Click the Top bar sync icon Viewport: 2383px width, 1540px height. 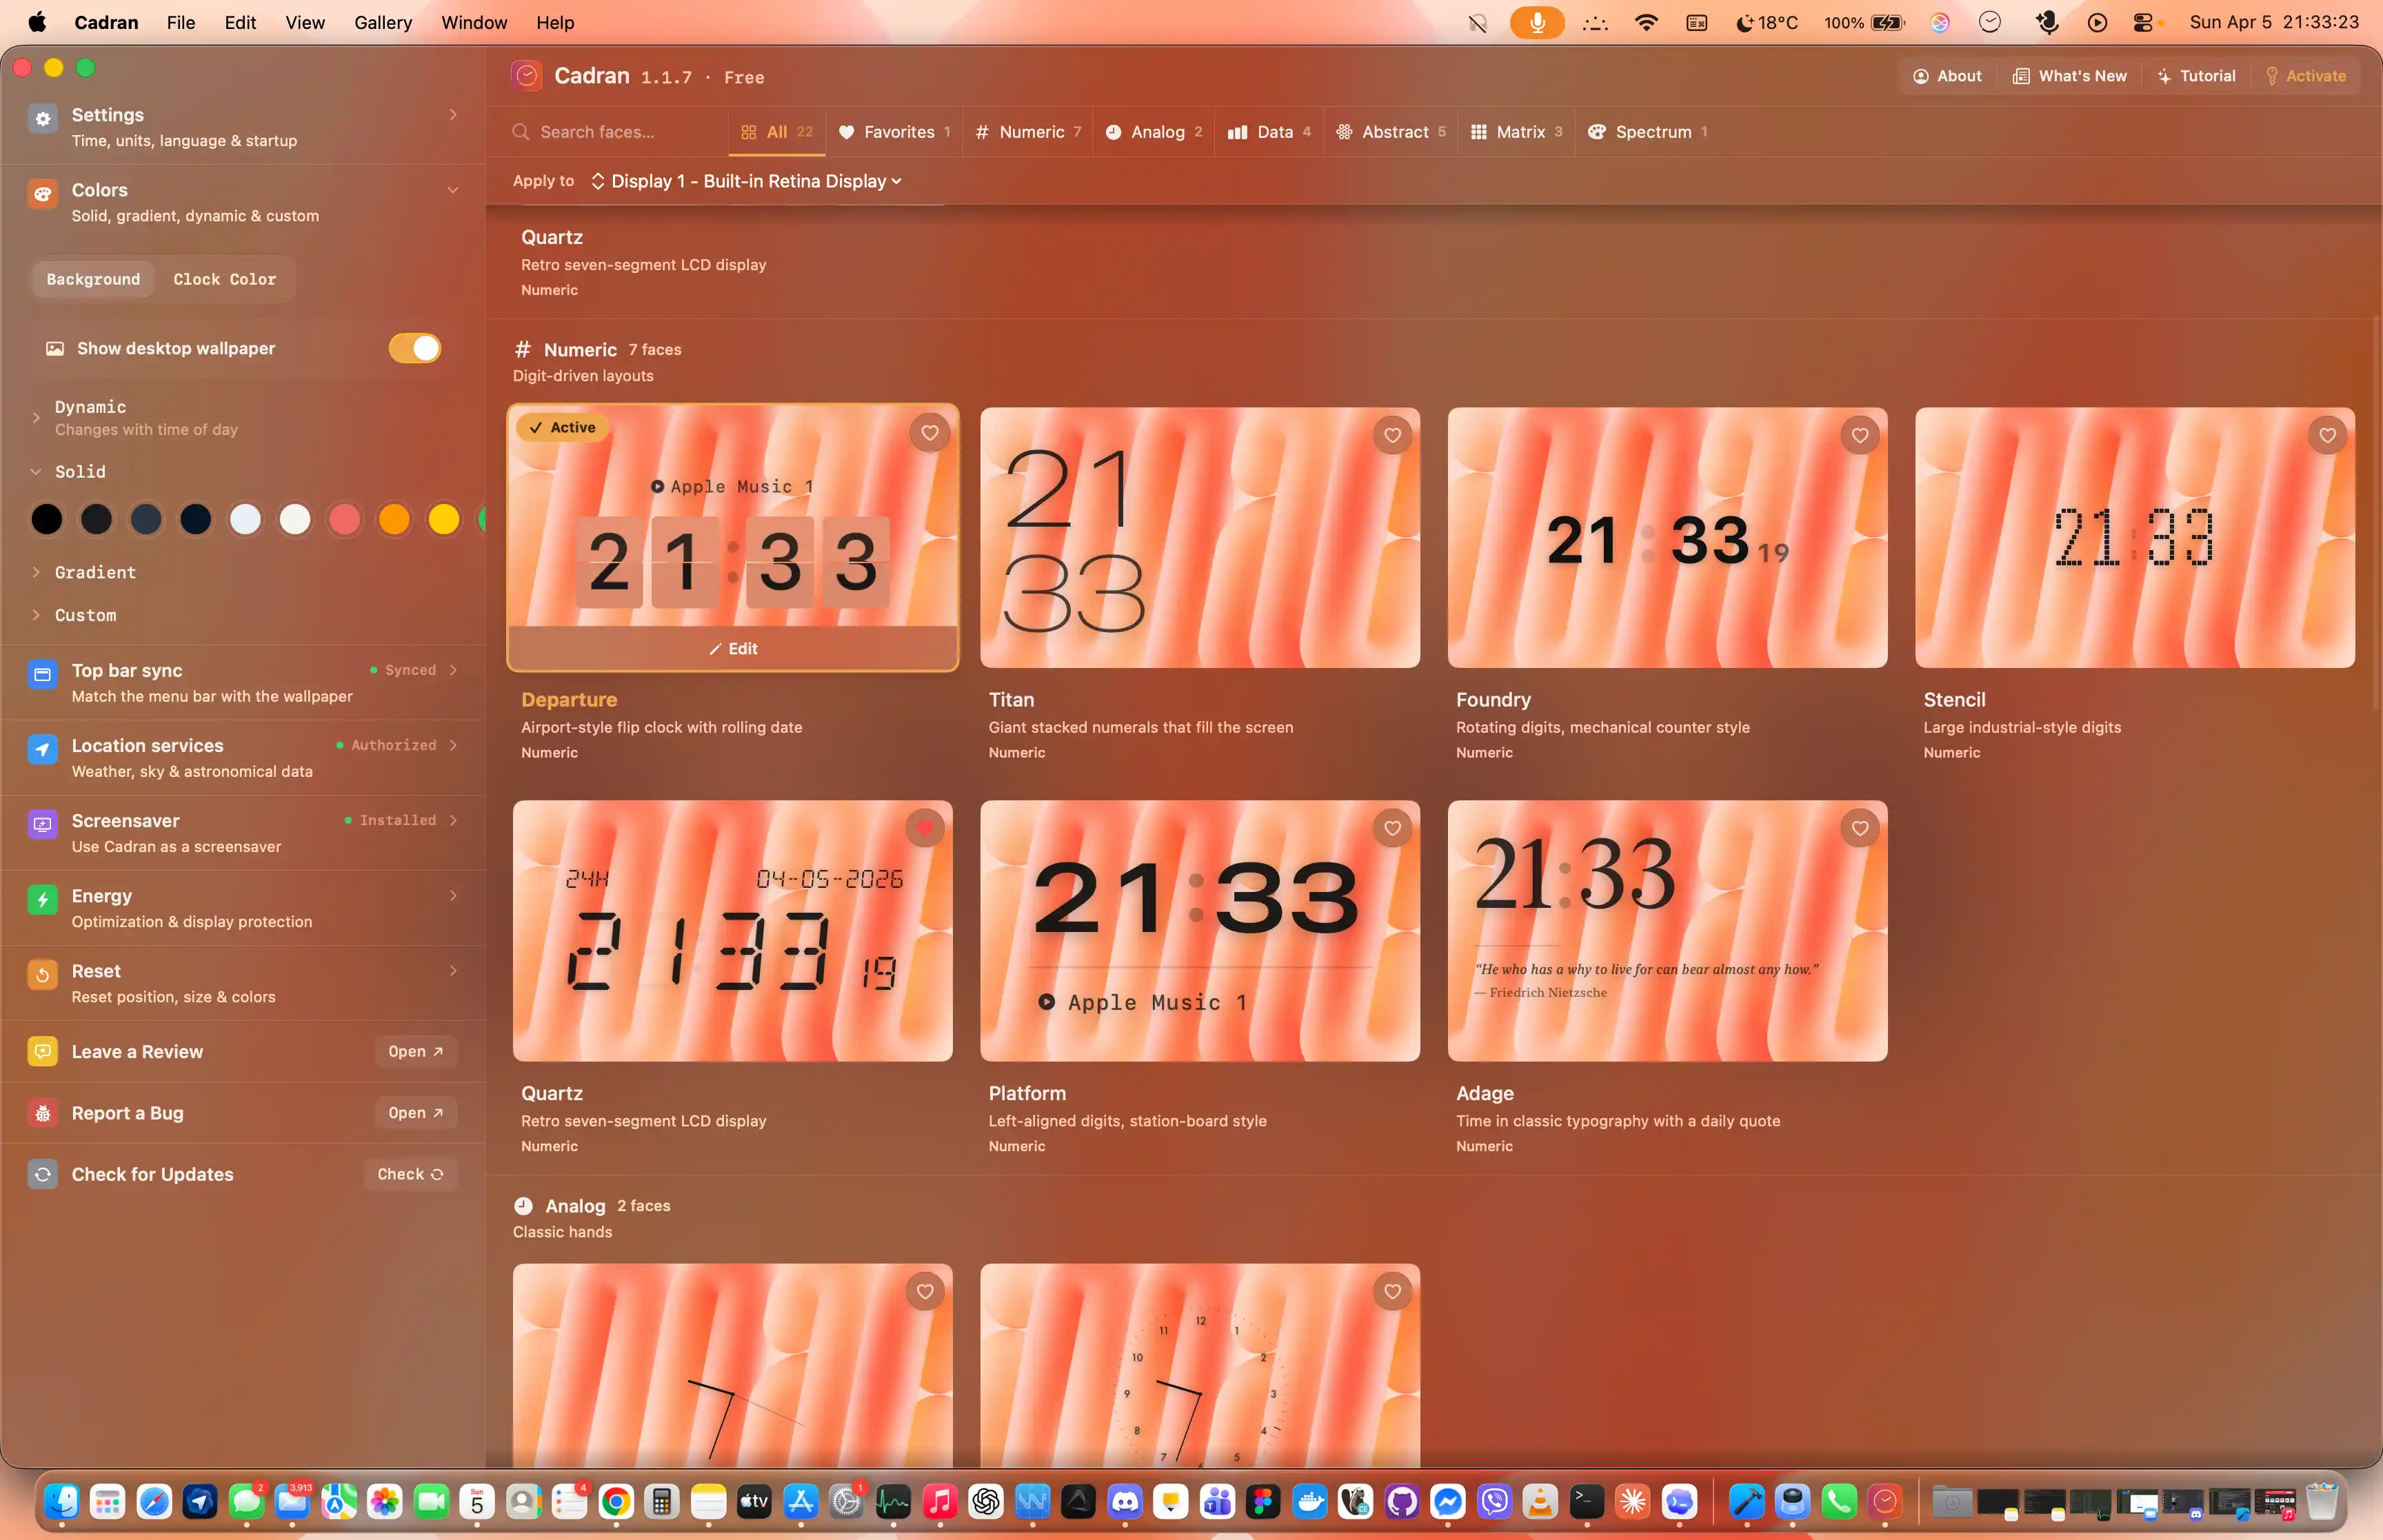(x=42, y=675)
